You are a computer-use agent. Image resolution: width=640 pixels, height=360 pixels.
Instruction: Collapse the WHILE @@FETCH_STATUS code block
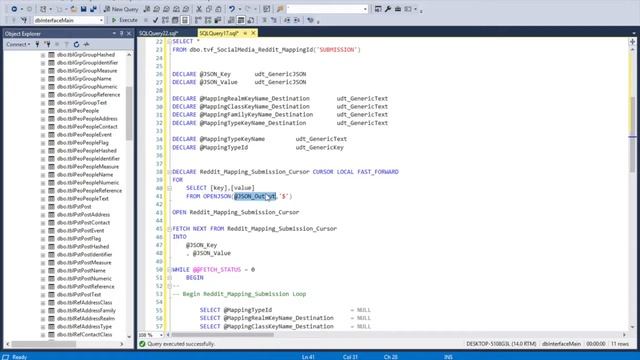pos(169,270)
